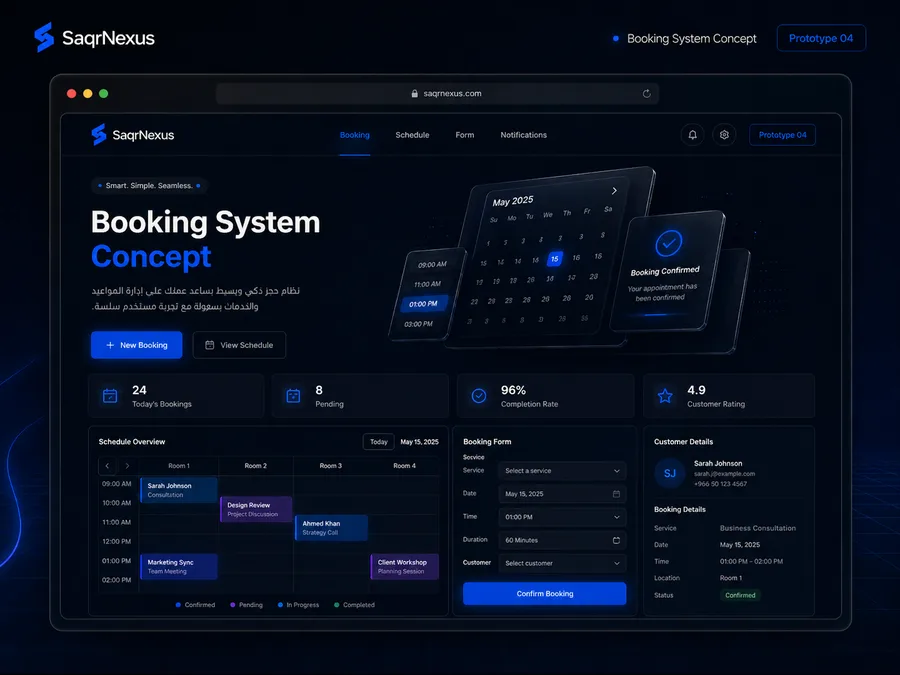The image size is (900, 675).
Task: Open the Notifications tab
Action: coord(523,135)
